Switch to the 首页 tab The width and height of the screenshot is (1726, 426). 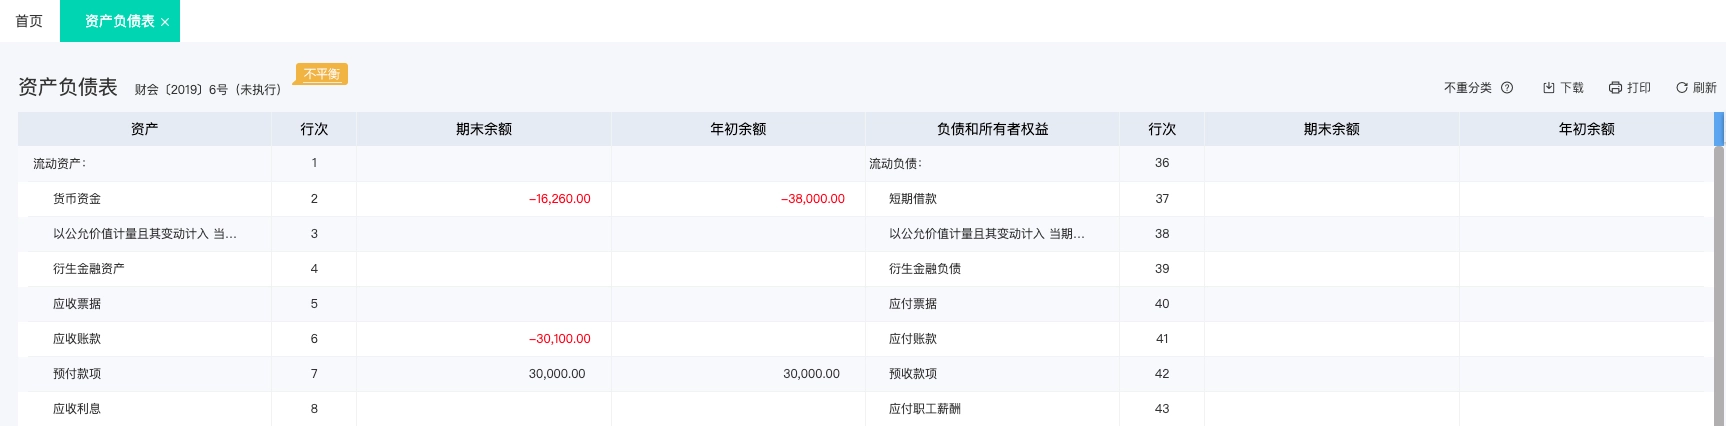29,21
